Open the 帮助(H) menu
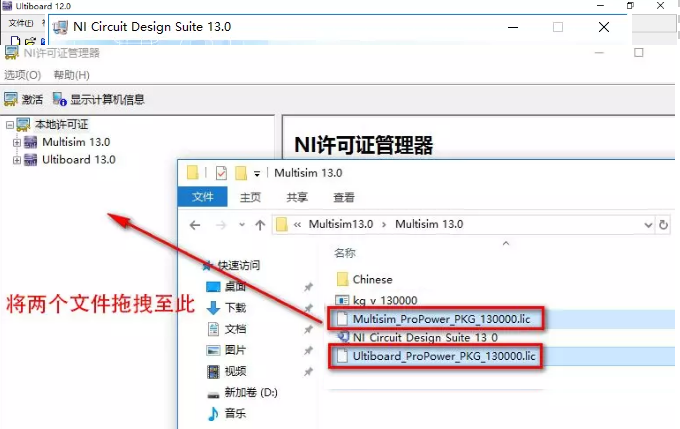The height and width of the screenshot is (429, 680). (71, 75)
